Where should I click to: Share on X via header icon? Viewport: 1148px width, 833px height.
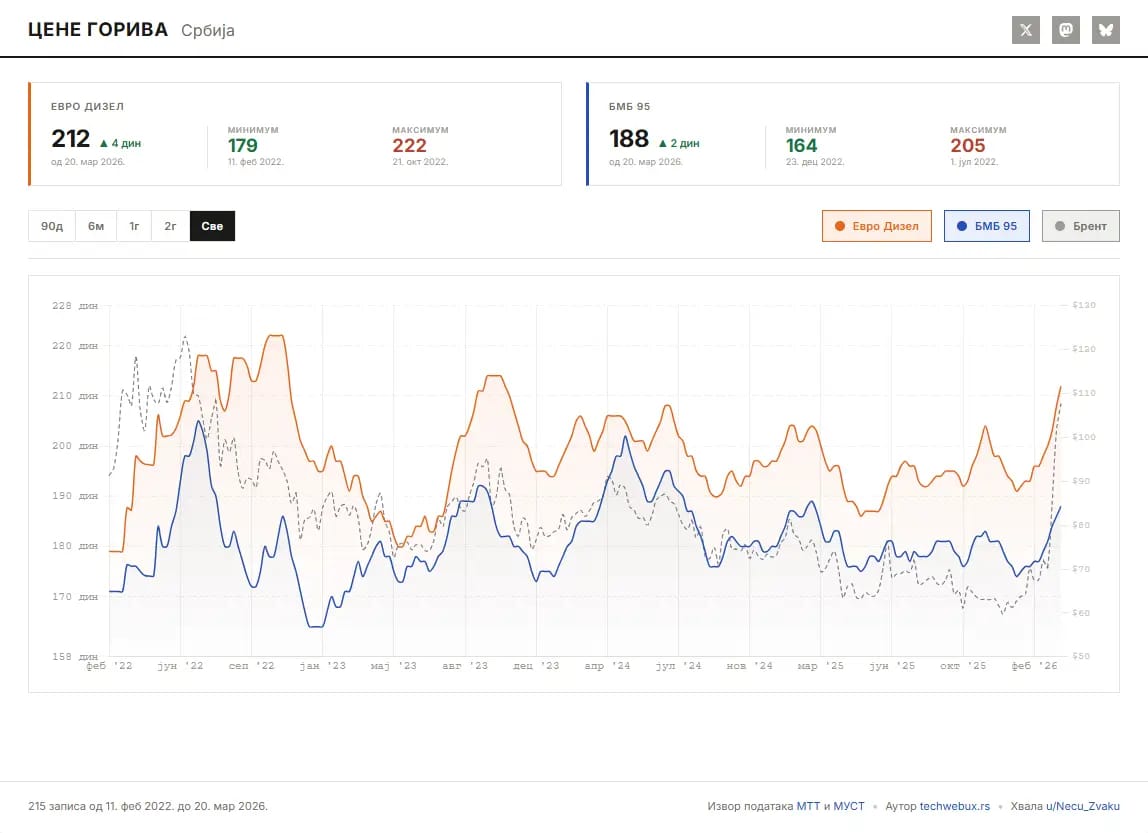(1026, 30)
